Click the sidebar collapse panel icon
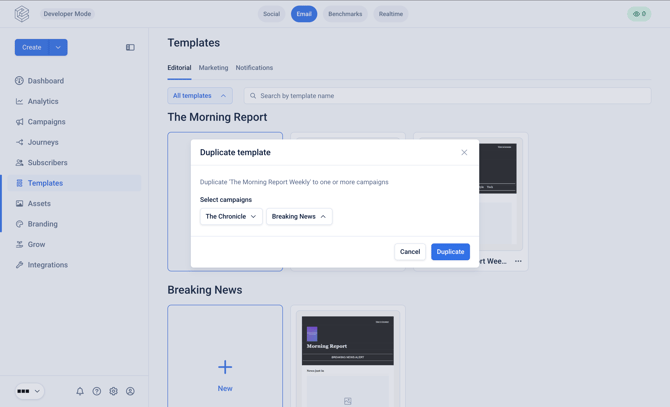Viewport: 670px width, 407px height. click(x=130, y=47)
